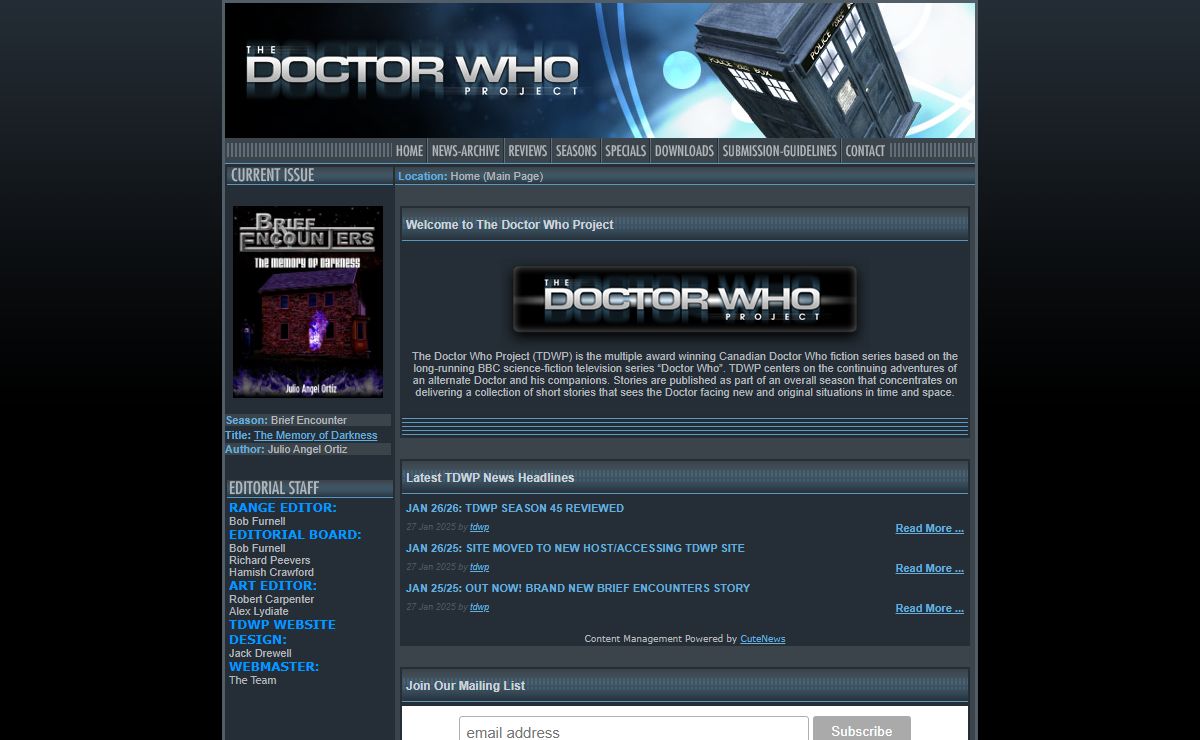Focus the email address input field
This screenshot has height=740, width=1200.
tap(634, 731)
